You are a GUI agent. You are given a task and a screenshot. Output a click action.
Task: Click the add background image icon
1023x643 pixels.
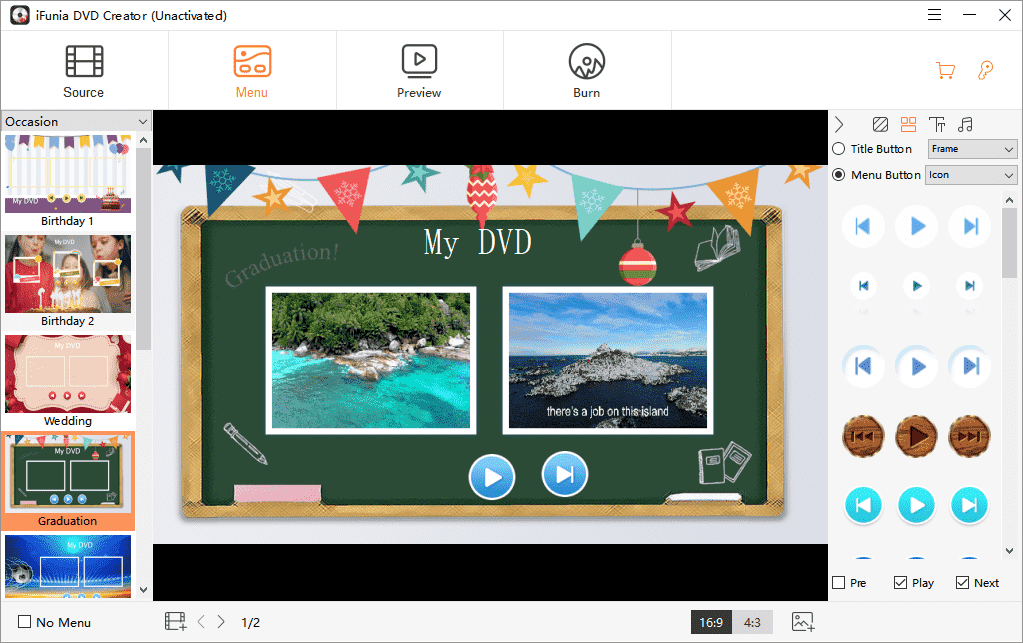point(803,622)
